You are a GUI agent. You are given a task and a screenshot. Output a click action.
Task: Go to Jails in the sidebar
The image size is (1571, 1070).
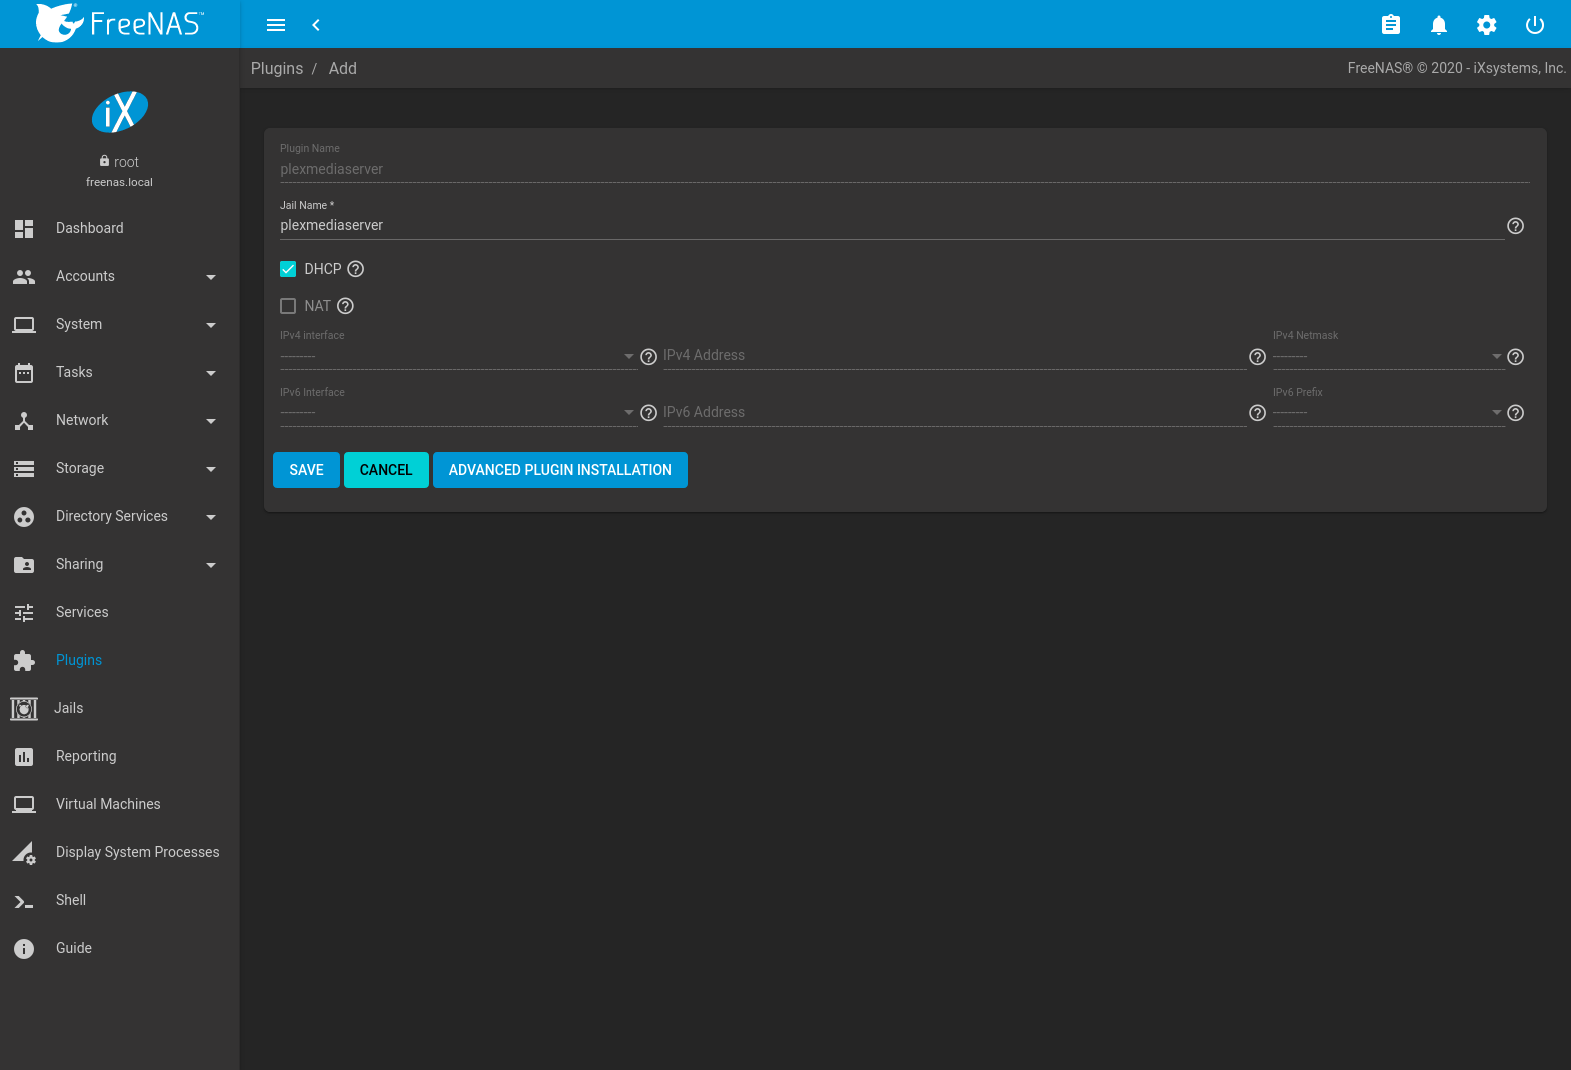68,708
